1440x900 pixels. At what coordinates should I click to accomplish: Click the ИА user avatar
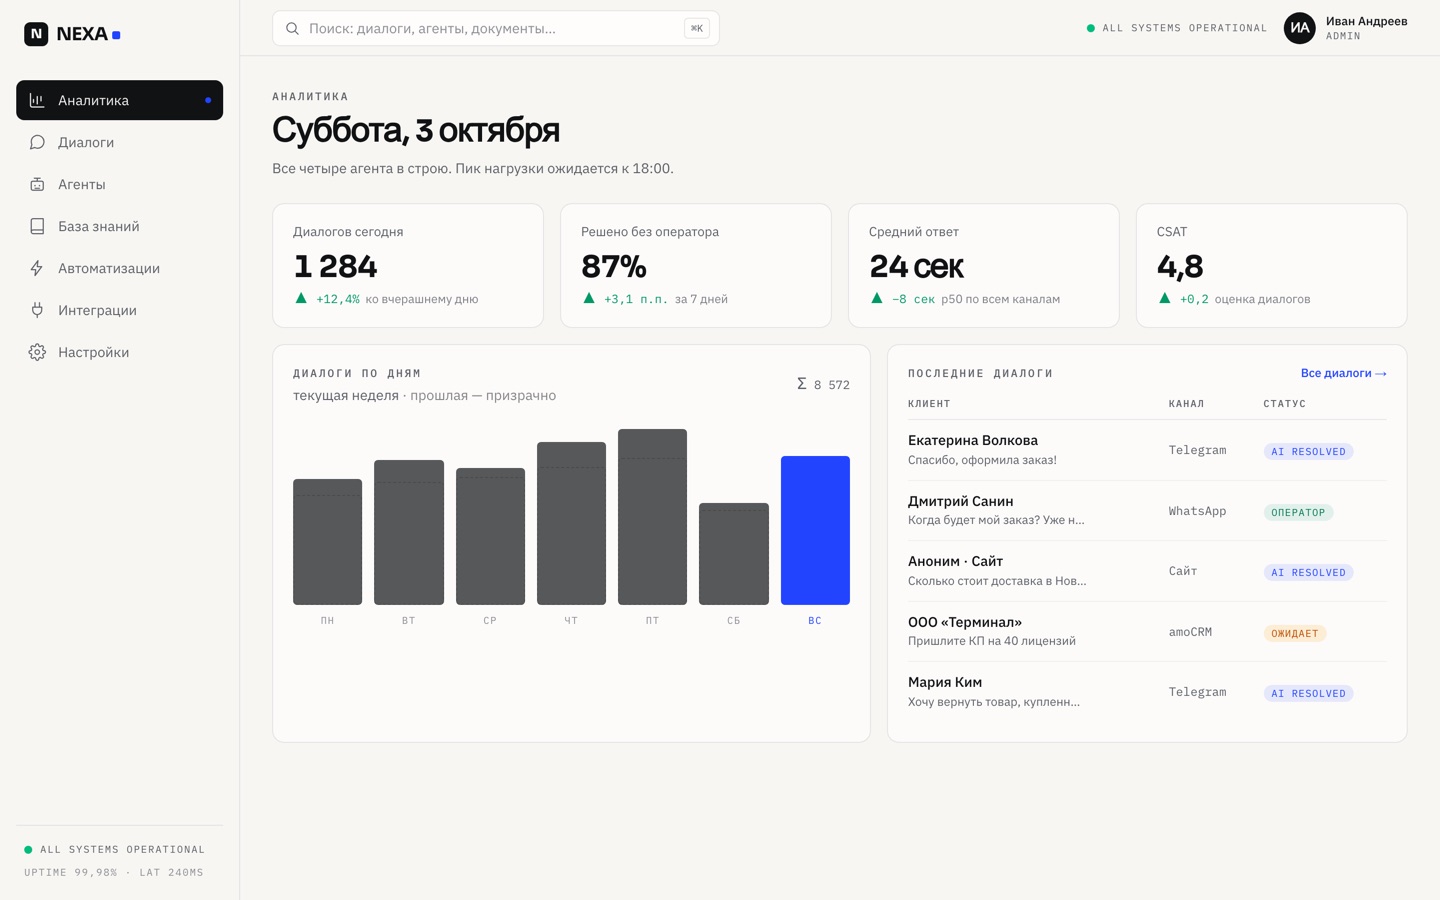pos(1299,28)
